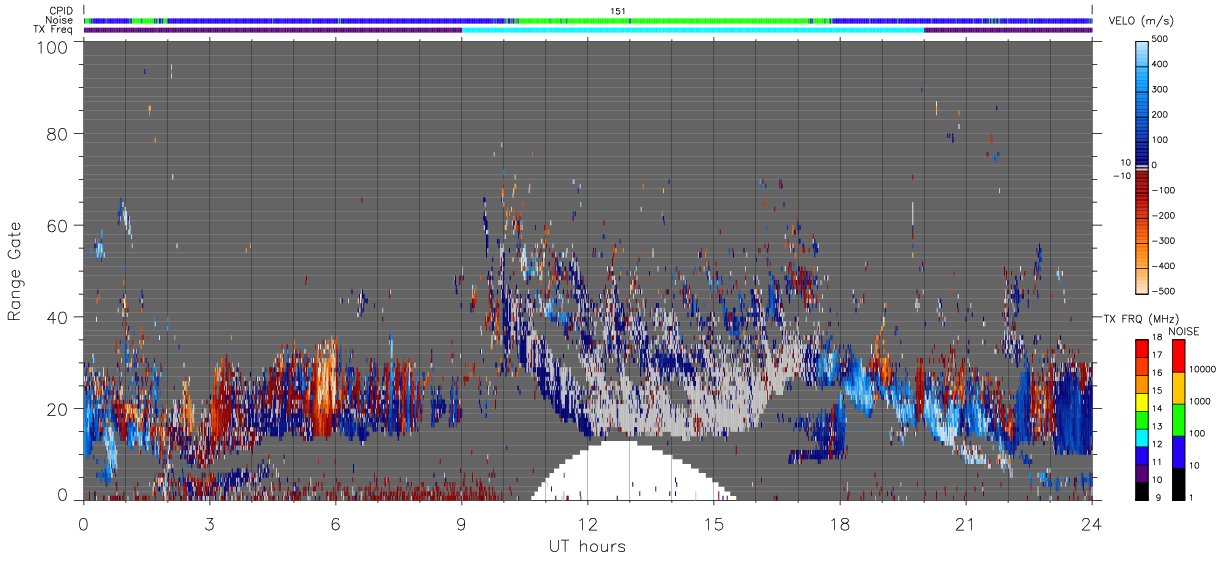This screenshot has height=567, width=1228.
Task: Click the CPID label at top left
Action: [x=62, y=10]
